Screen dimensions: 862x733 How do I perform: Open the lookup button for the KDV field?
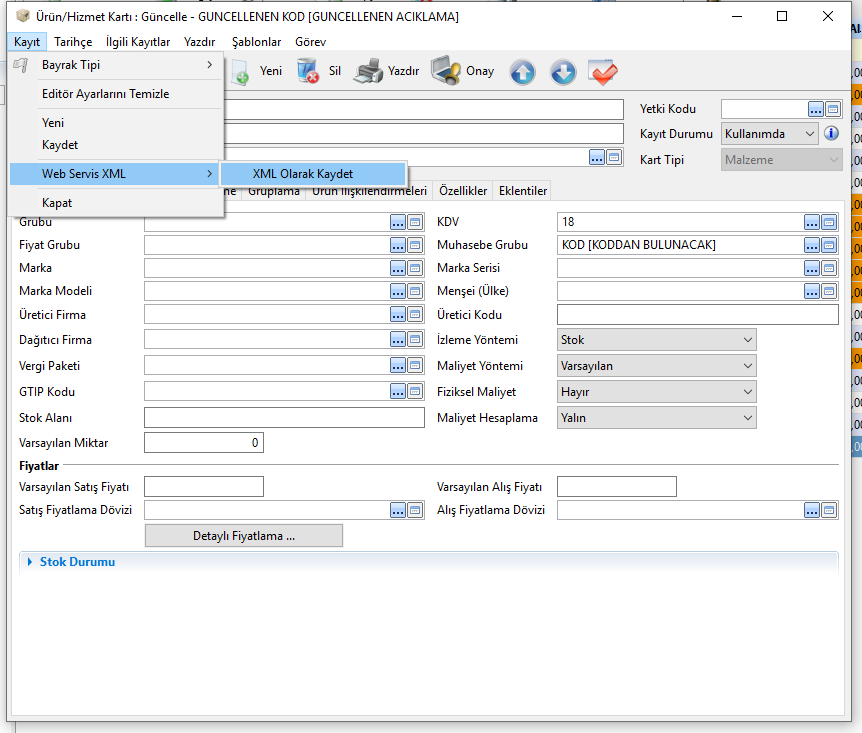(x=812, y=222)
